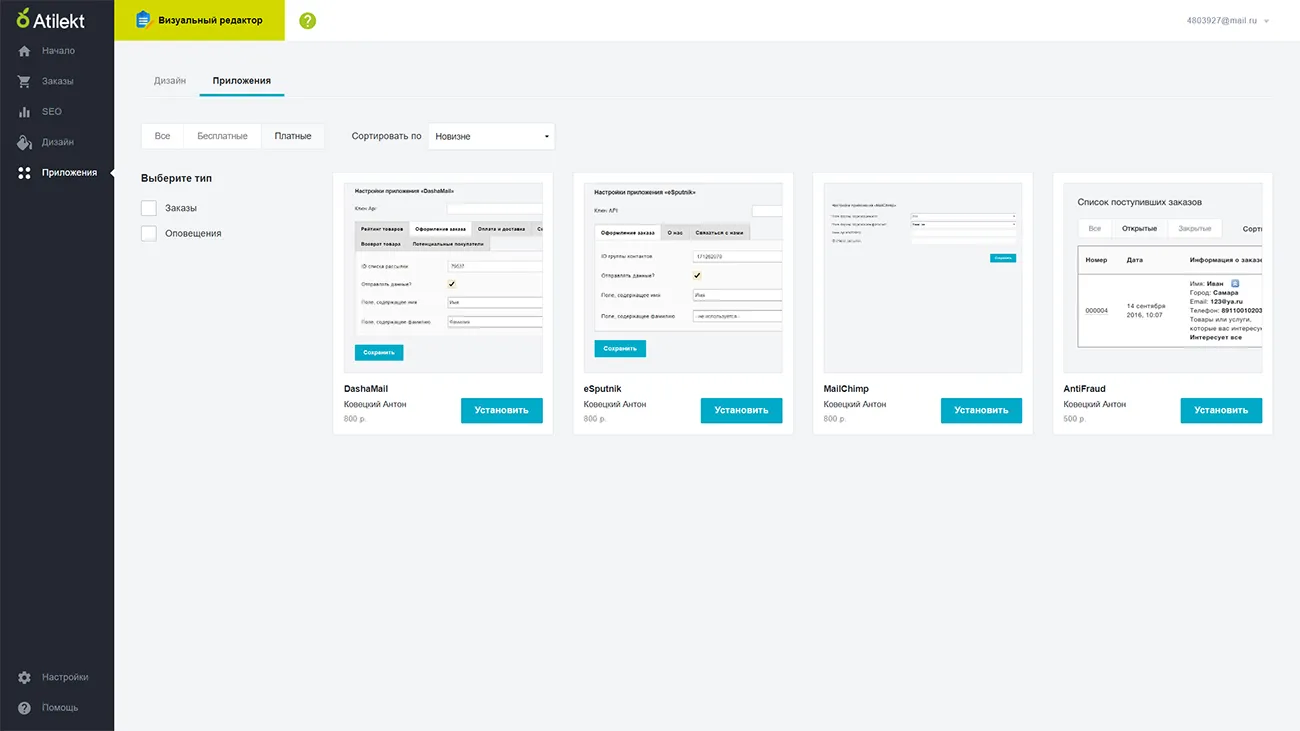Image resolution: width=1300 pixels, height=731 pixels.
Task: Open the SEO bar chart icon
Action: tap(25, 112)
